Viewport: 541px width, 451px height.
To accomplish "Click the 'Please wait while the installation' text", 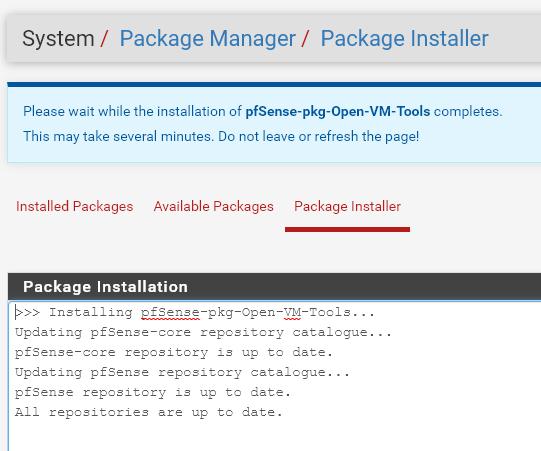I will point(132,111).
